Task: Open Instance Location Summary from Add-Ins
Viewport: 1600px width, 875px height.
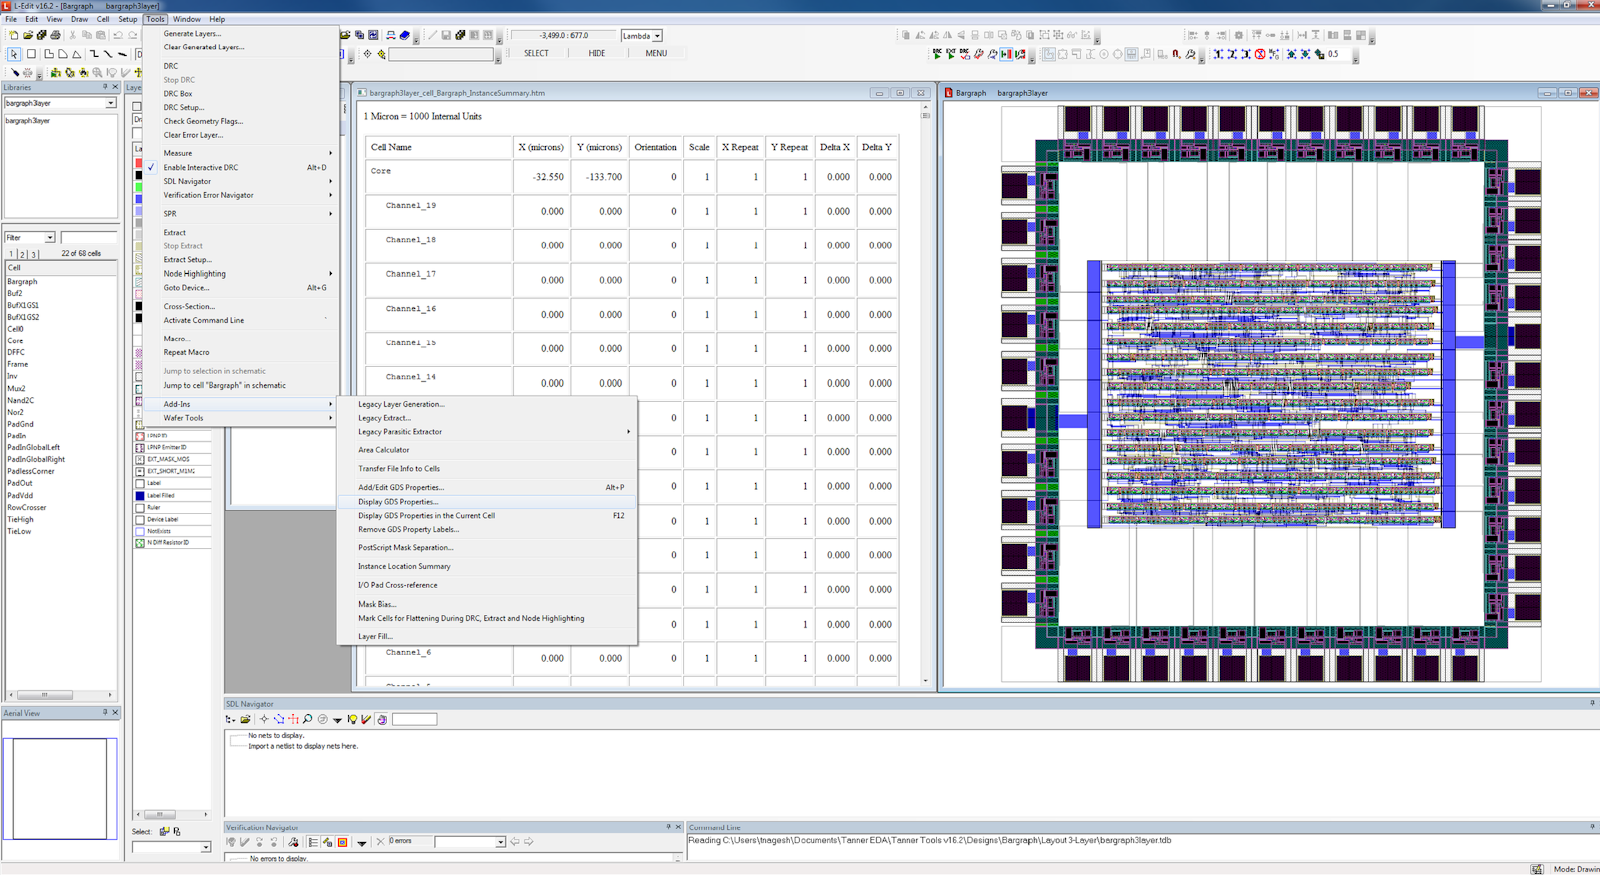Action: [404, 566]
